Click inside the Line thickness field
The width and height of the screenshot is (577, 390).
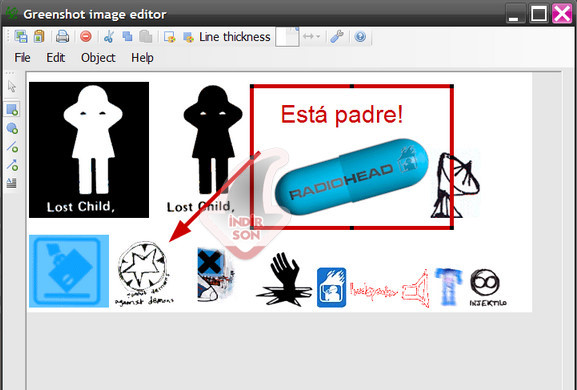(x=287, y=37)
